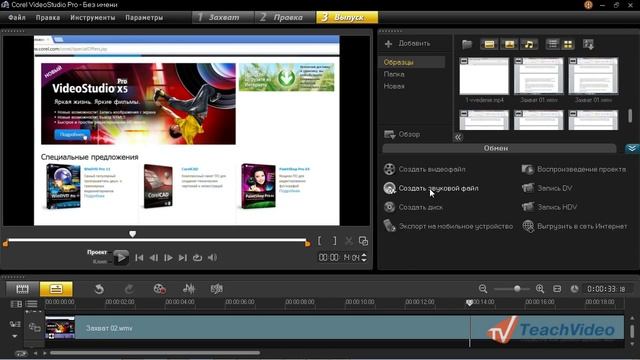
Task: Switch library to list view
Action: coord(553,44)
